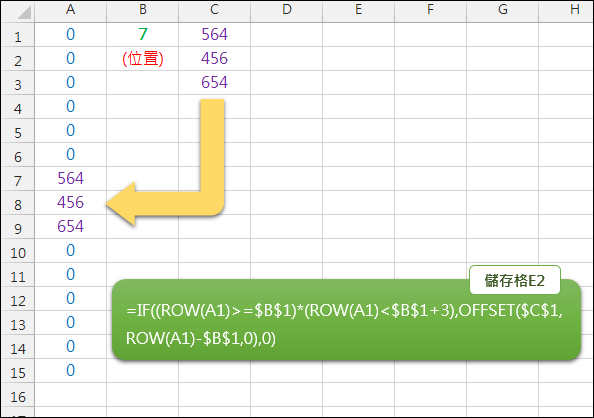Image resolution: width=594 pixels, height=418 pixels.
Task: Select row 8 header
Action: coord(18,203)
